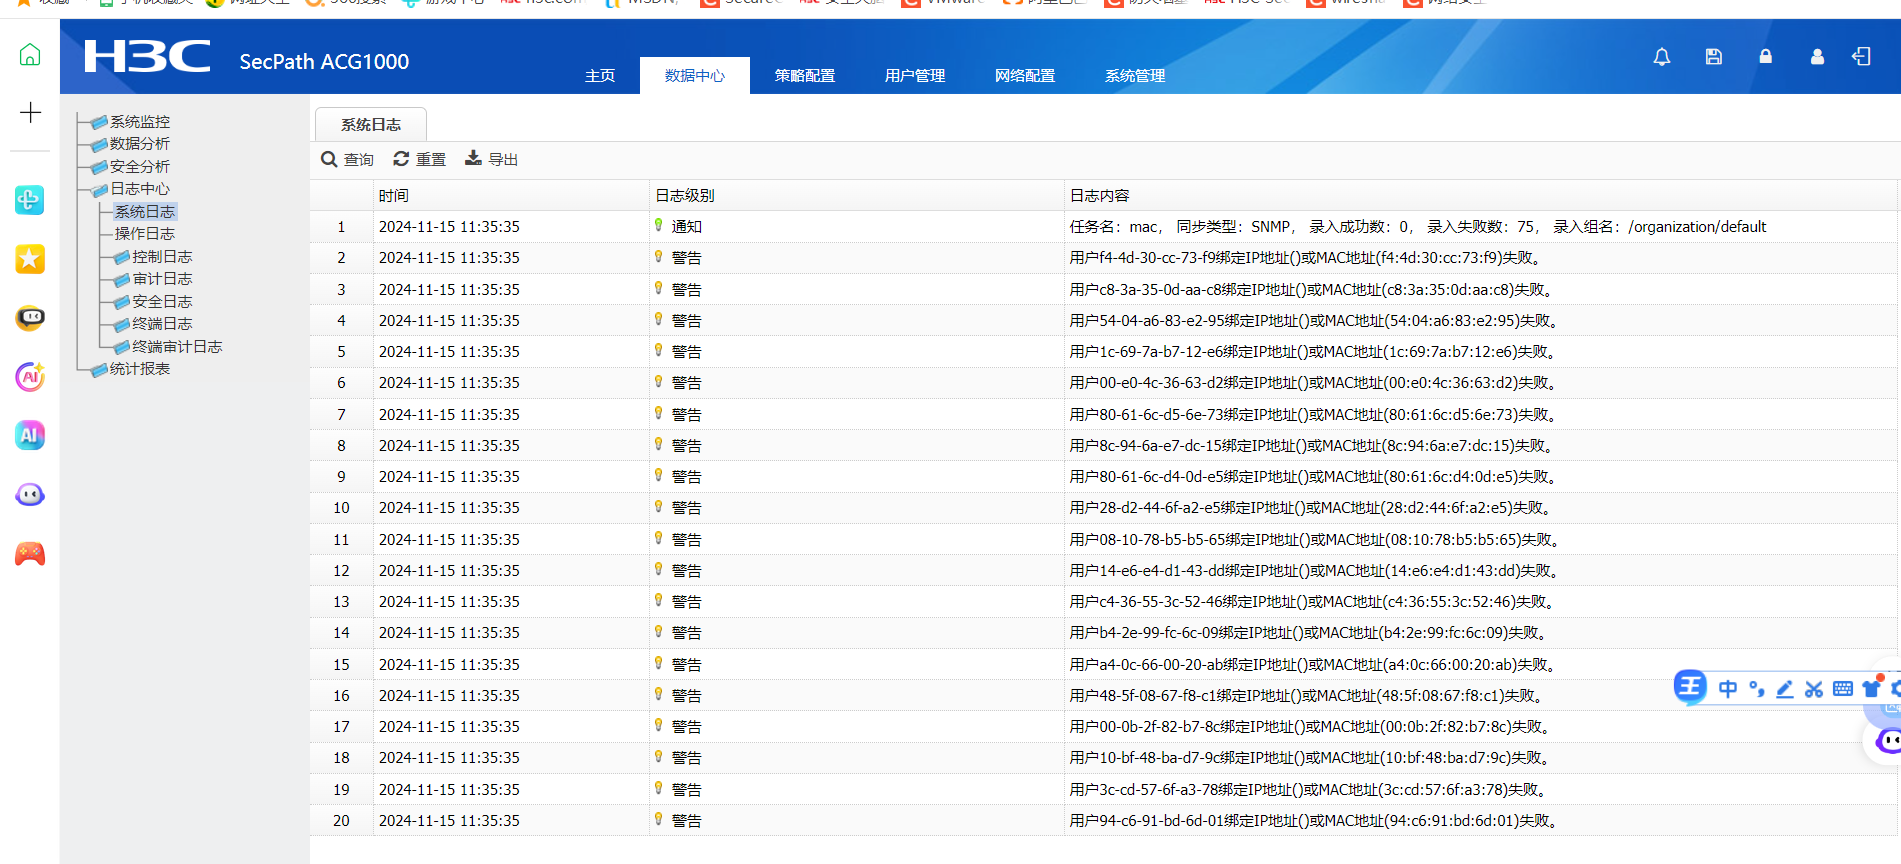Image resolution: width=1901 pixels, height=864 pixels.
Task: Click the green home icon in the browser sidebar
Action: (30, 54)
